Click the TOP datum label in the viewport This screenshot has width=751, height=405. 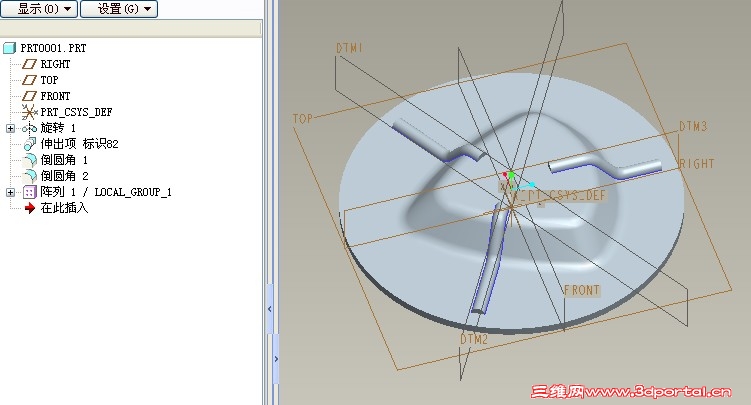tap(303, 119)
